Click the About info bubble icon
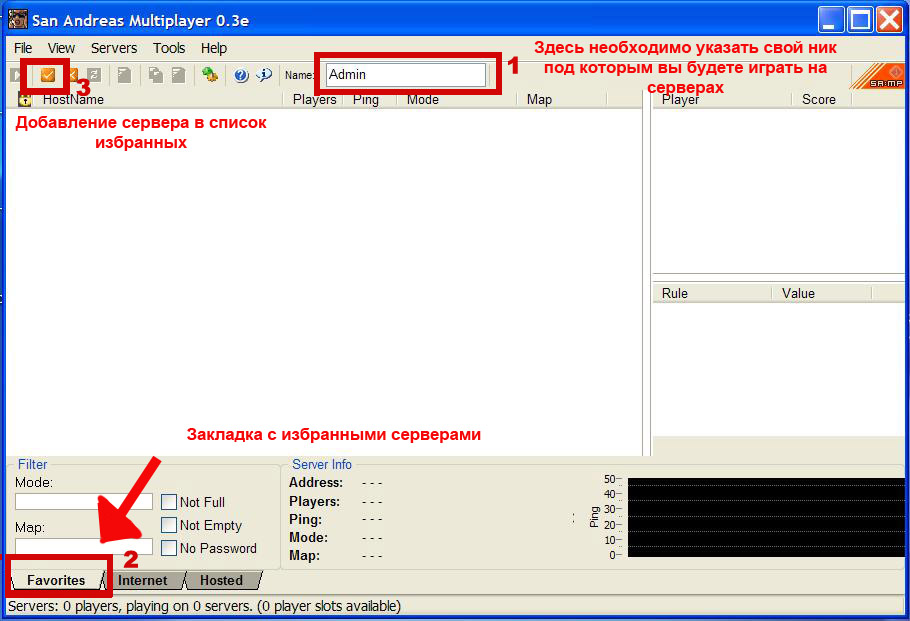 click(264, 75)
